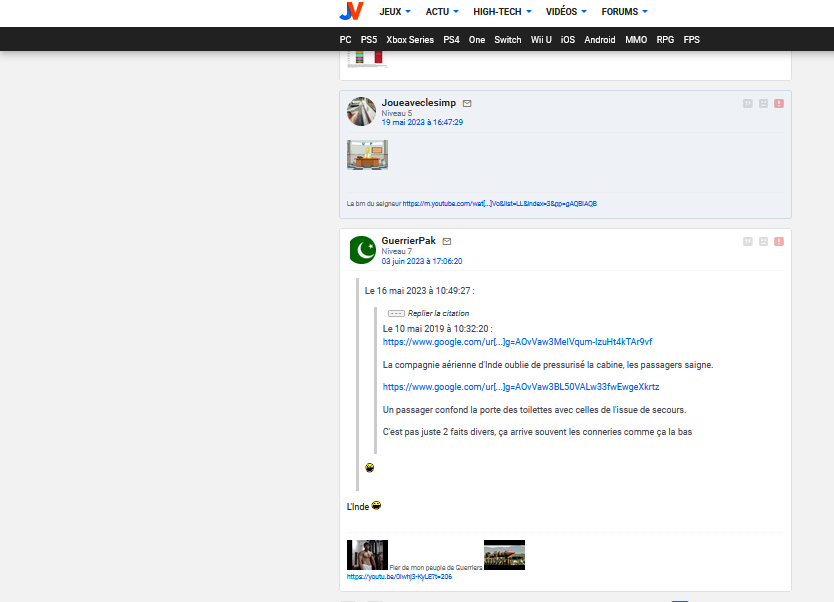Click the sentence starting 'La compagnie aérienne d'Inde'
The width and height of the screenshot is (834, 602).
click(x=548, y=365)
